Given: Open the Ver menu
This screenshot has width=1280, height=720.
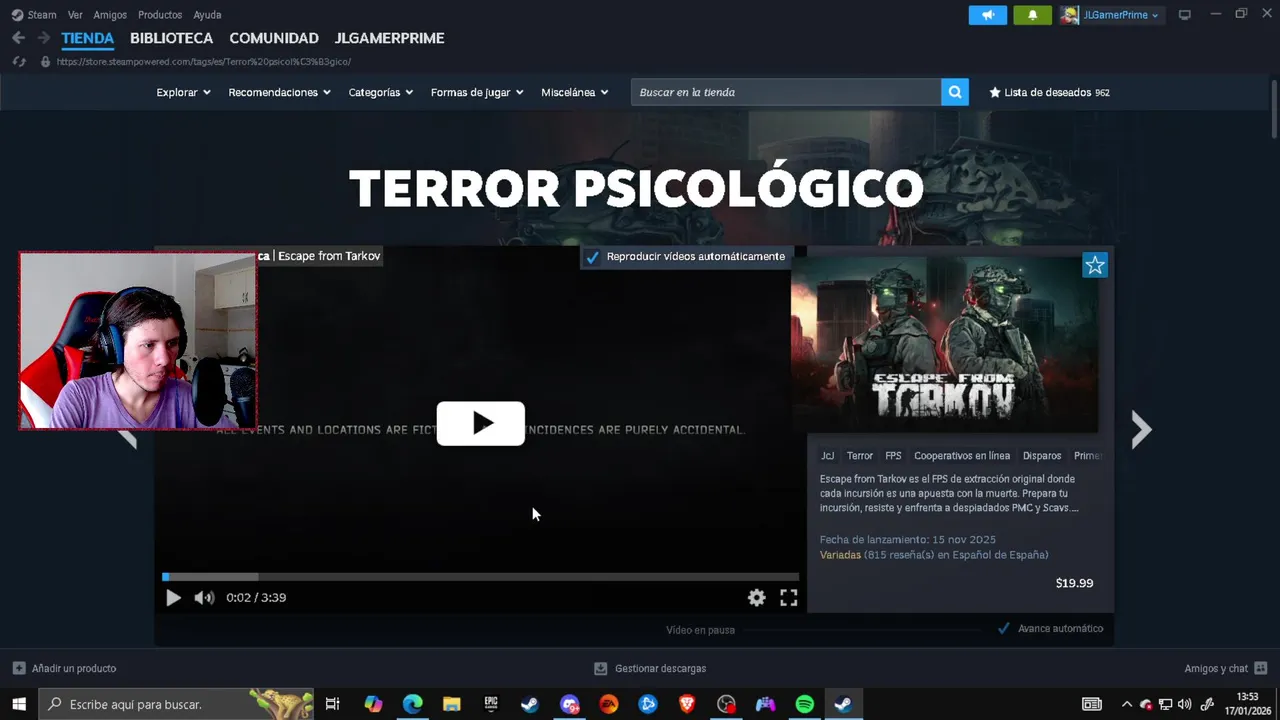Looking at the screenshot, I should 75,15.
